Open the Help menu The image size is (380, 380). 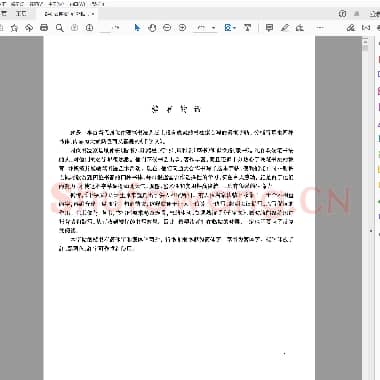[98, 4]
